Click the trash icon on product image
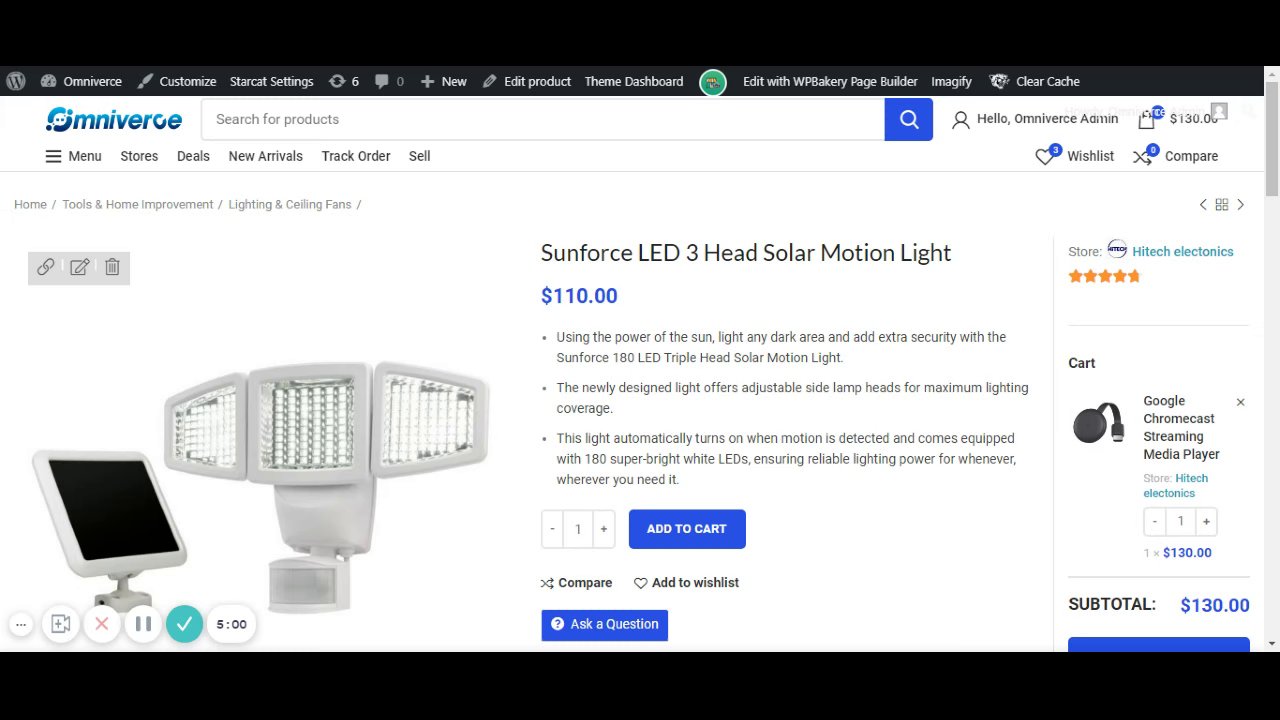1280x720 pixels. tap(112, 267)
